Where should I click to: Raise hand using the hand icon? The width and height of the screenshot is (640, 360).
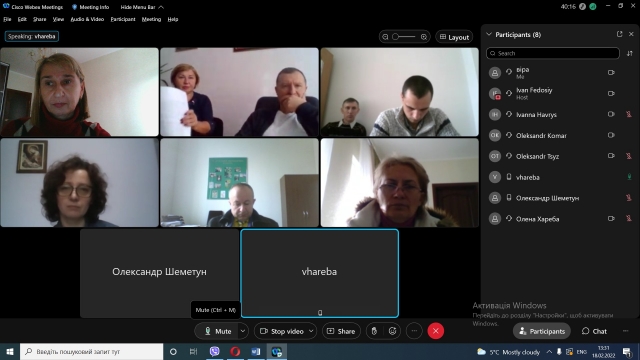tap(374, 331)
